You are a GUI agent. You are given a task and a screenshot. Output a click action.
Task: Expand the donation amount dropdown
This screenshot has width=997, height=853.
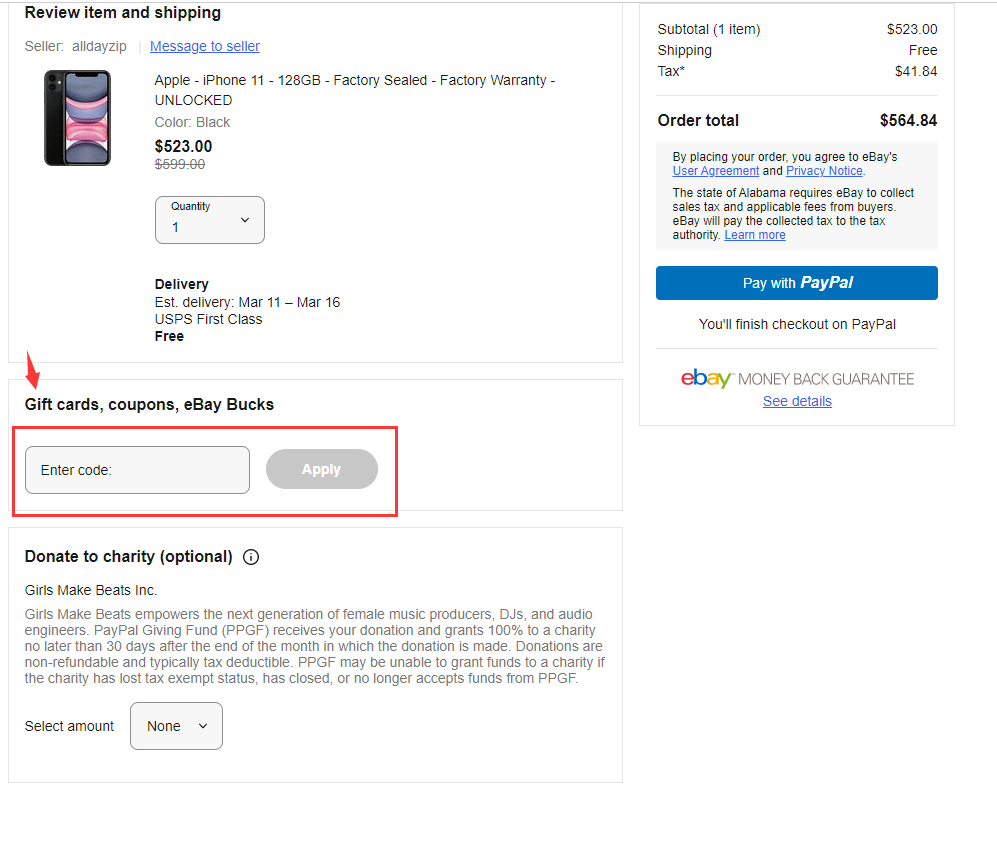pyautogui.click(x=176, y=726)
